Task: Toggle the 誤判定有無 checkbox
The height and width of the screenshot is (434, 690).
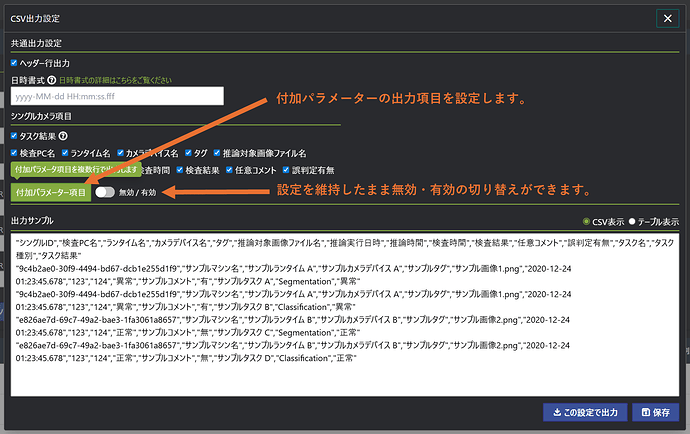Action: pyautogui.click(x=286, y=170)
